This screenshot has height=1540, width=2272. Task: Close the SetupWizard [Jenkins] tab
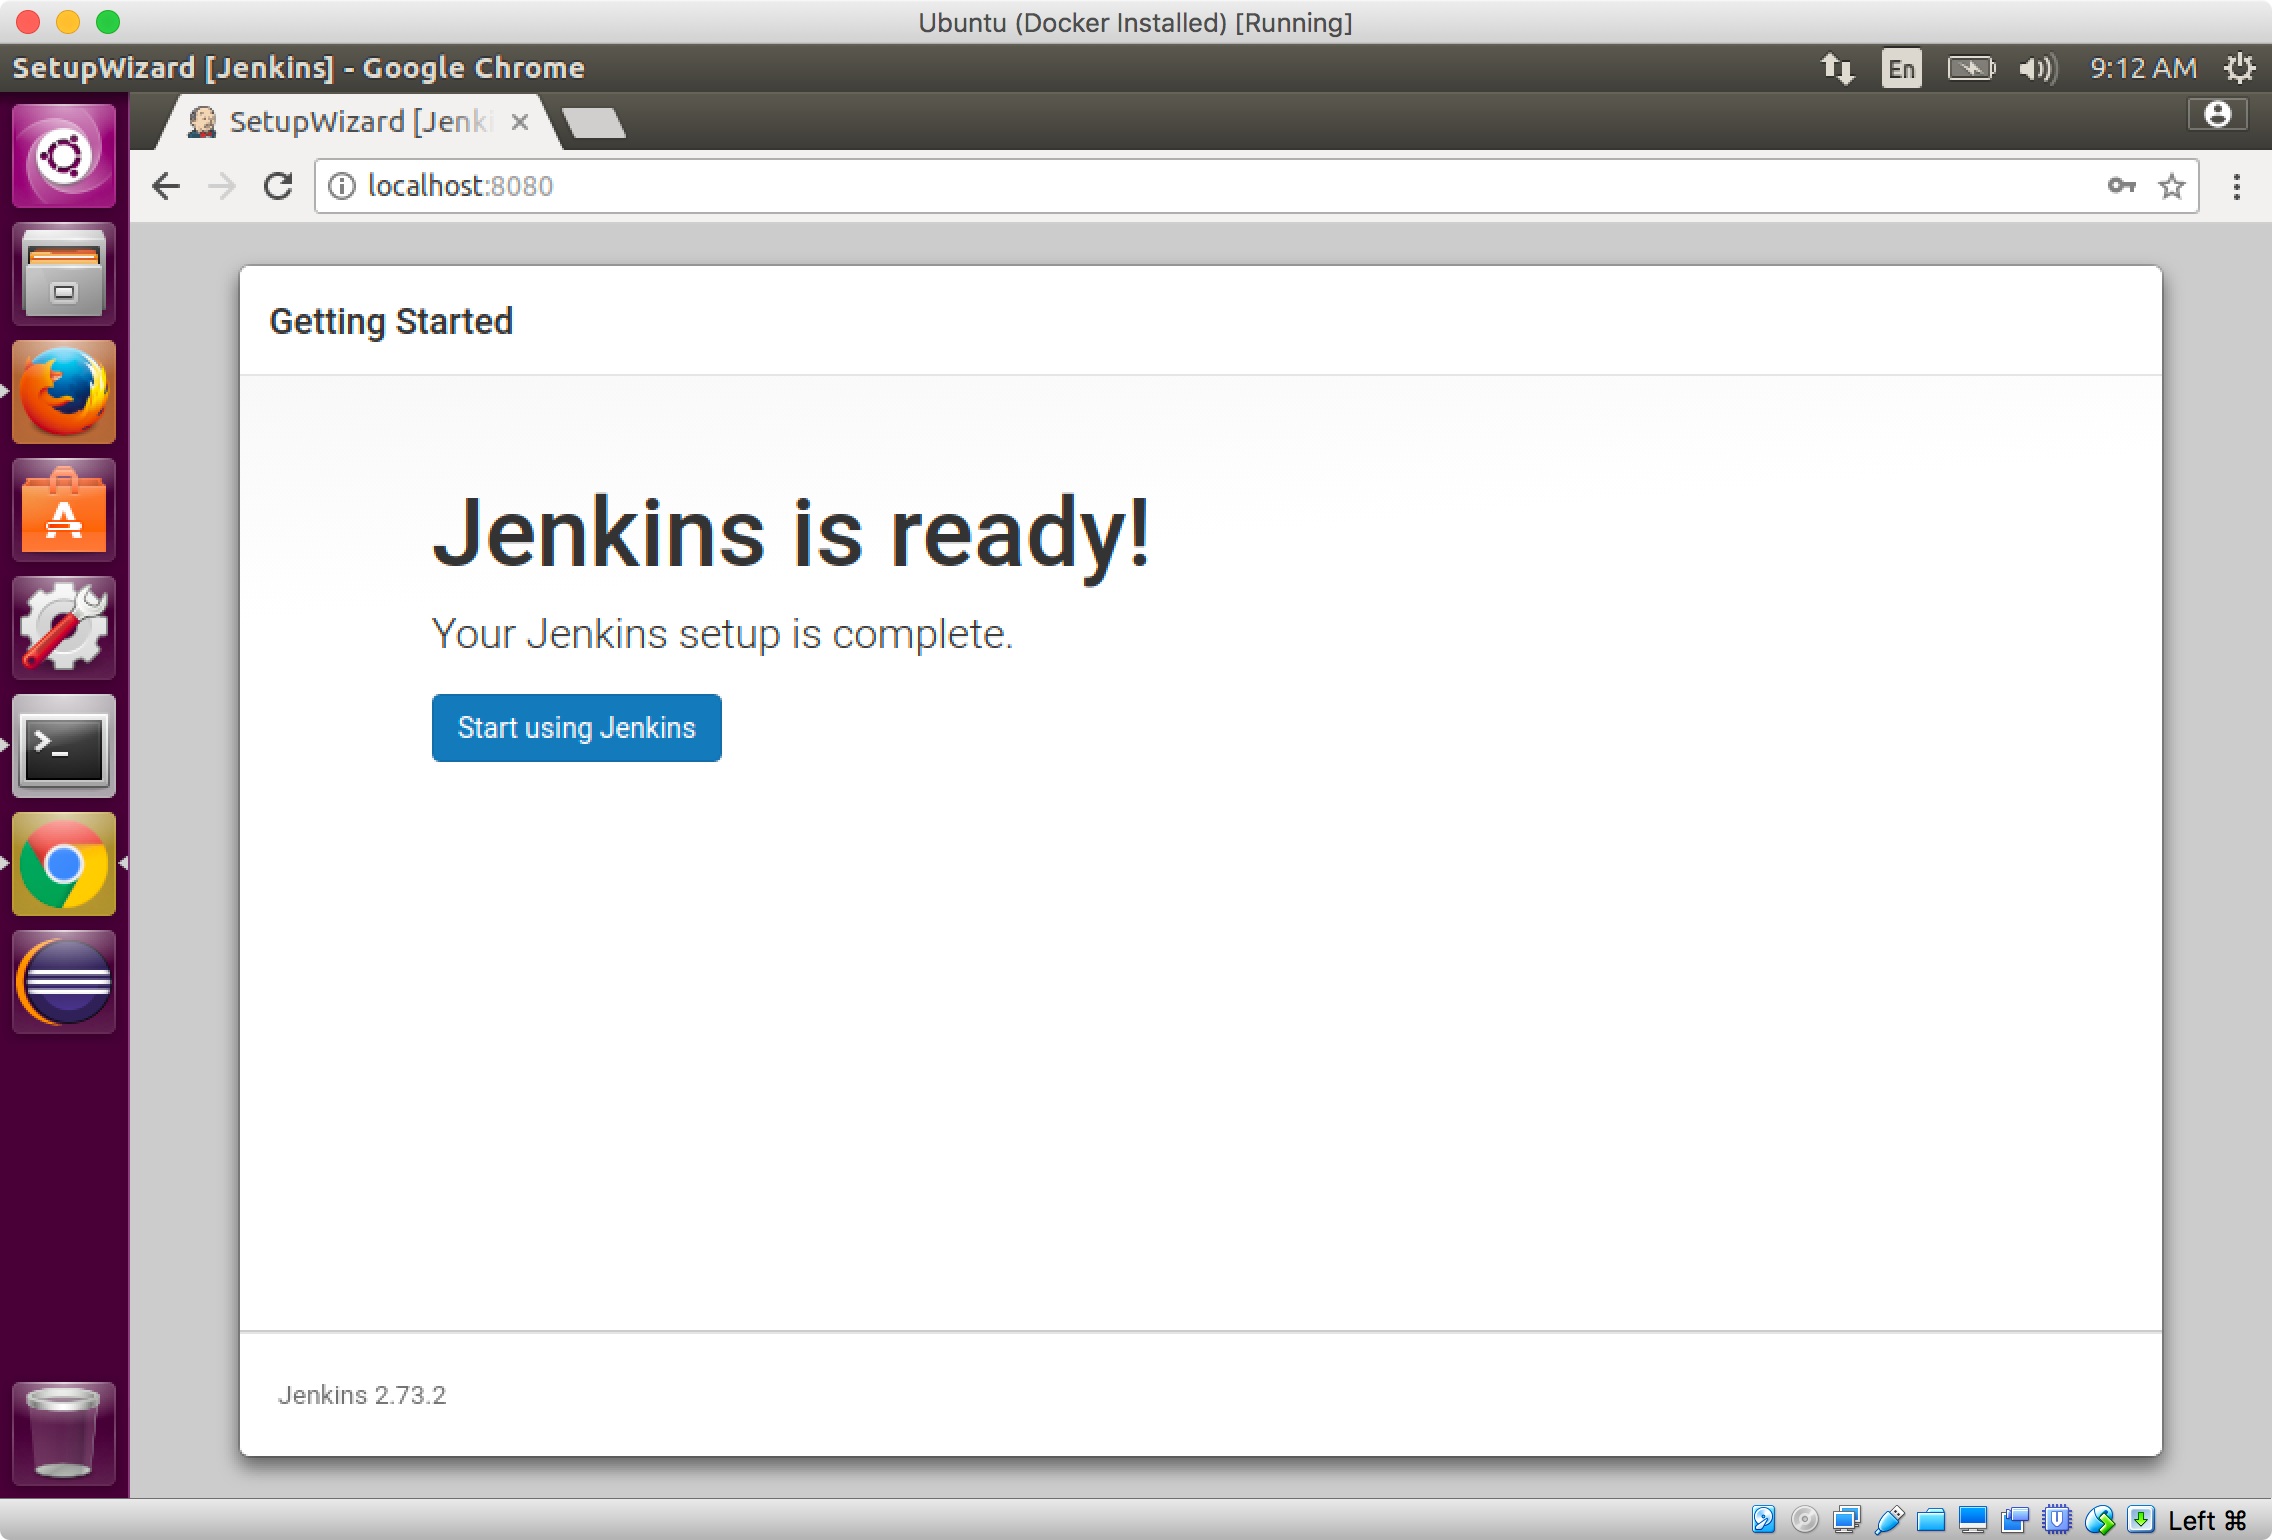click(x=519, y=122)
